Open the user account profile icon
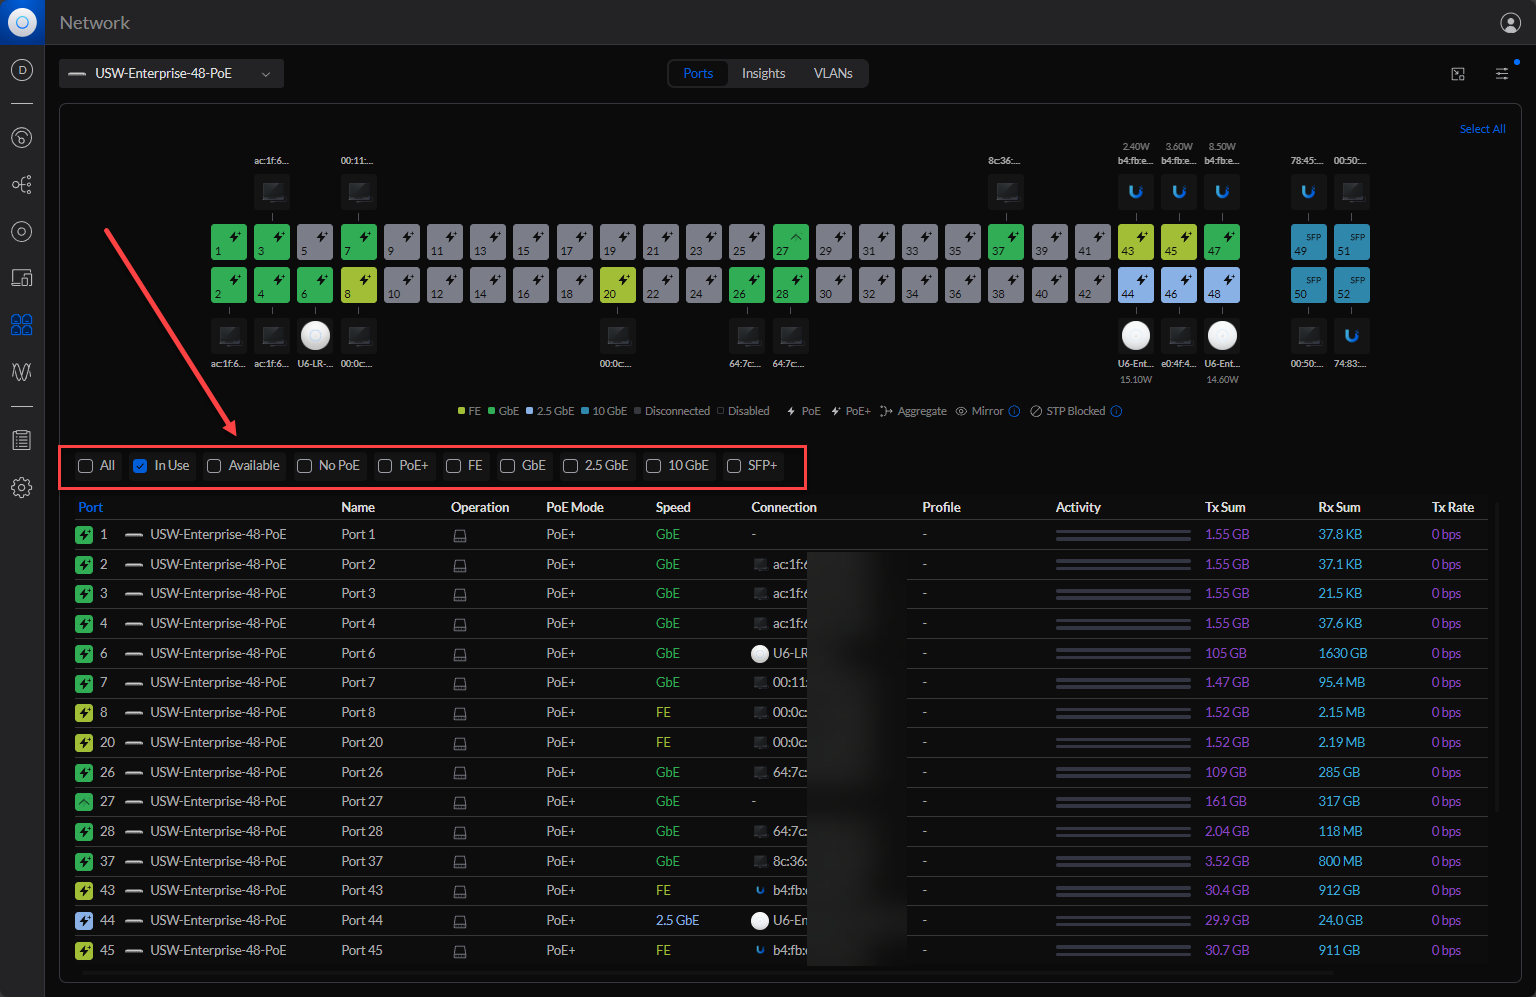 (1510, 23)
